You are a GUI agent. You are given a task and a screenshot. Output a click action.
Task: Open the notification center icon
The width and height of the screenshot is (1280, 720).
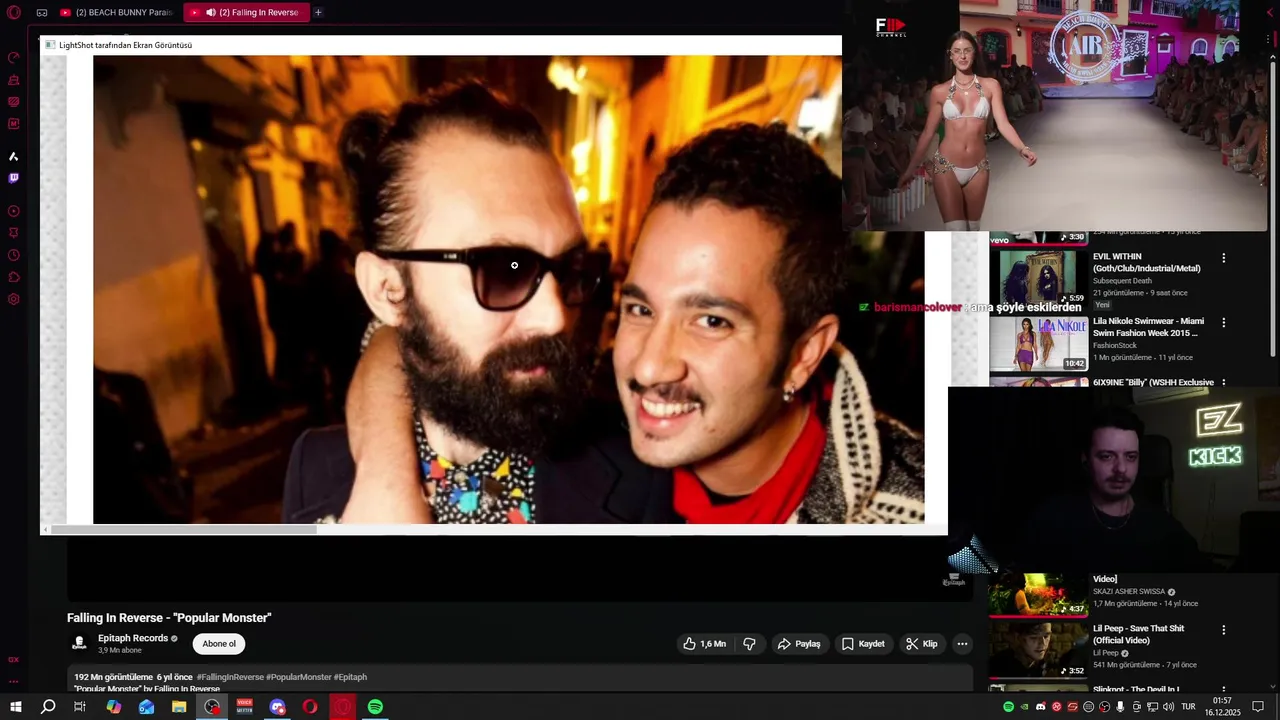1258,707
